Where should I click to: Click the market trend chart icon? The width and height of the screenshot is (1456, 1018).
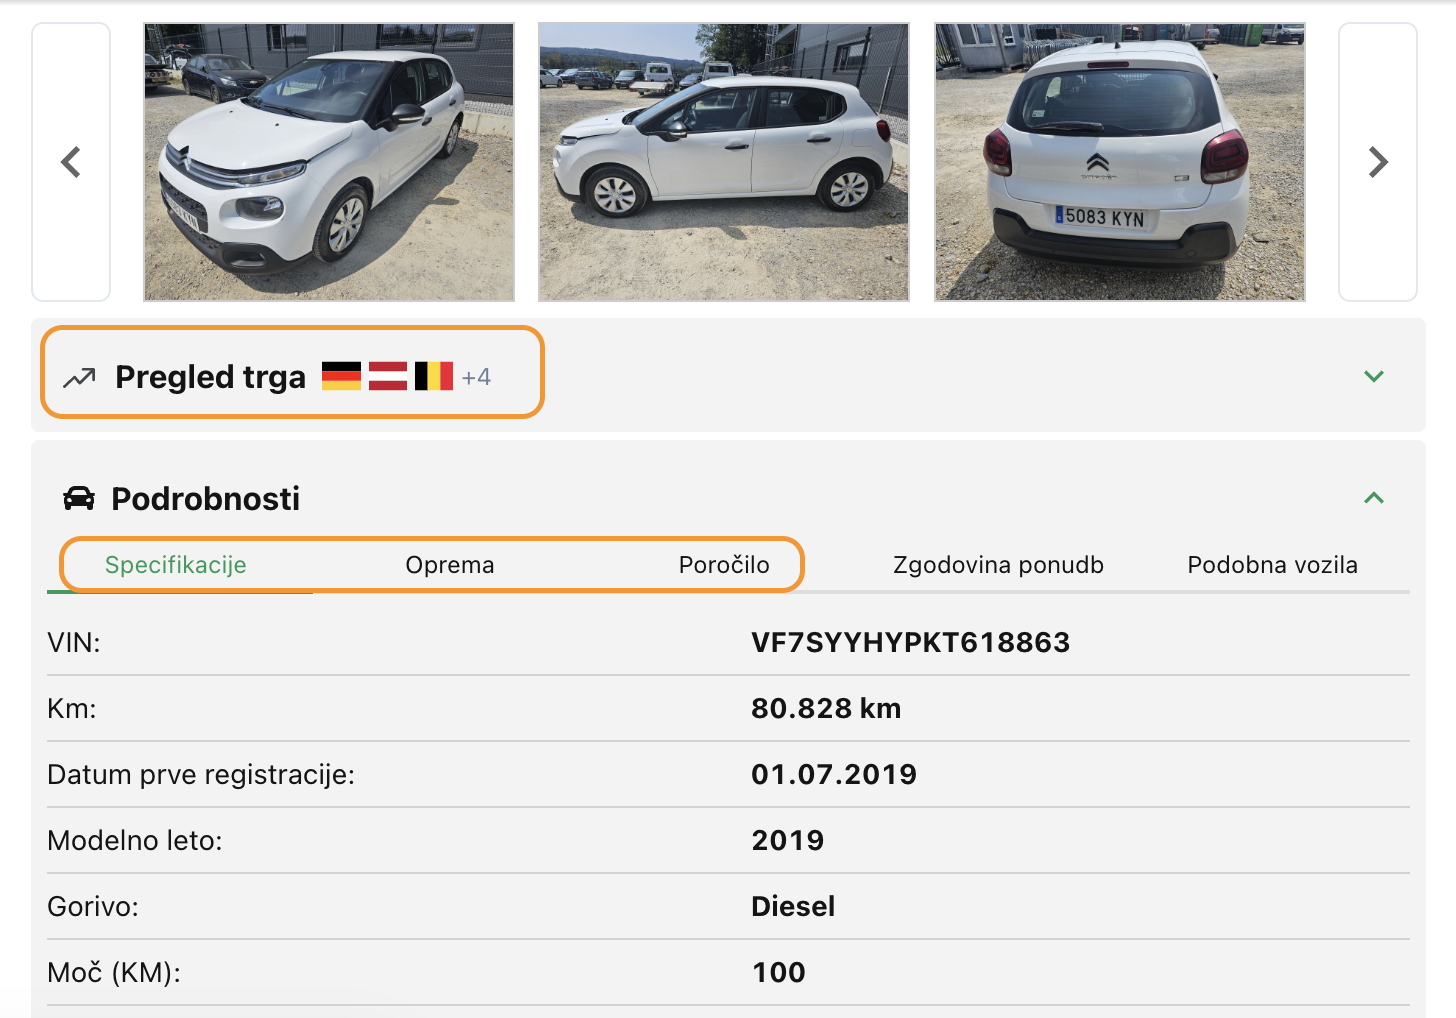(79, 378)
